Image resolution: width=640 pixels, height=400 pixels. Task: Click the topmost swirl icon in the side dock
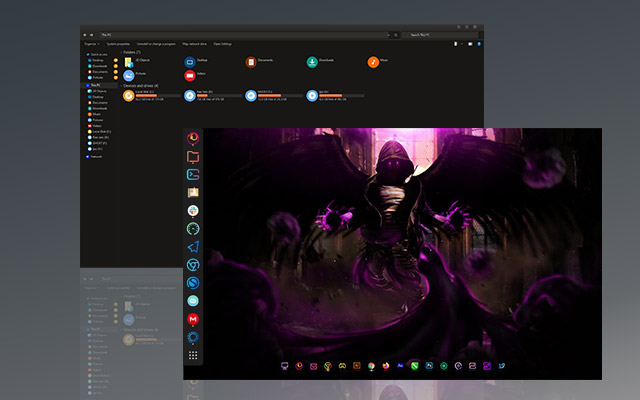[x=193, y=138]
